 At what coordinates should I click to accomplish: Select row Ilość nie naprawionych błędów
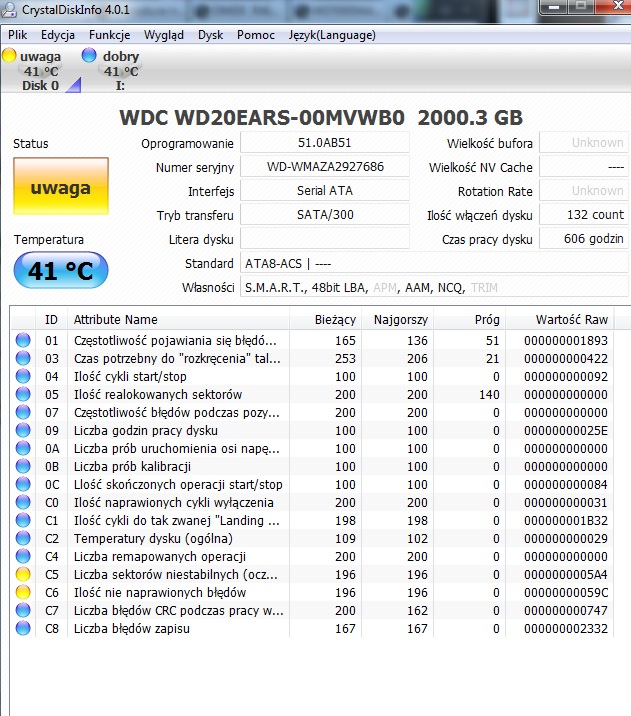[312, 592]
